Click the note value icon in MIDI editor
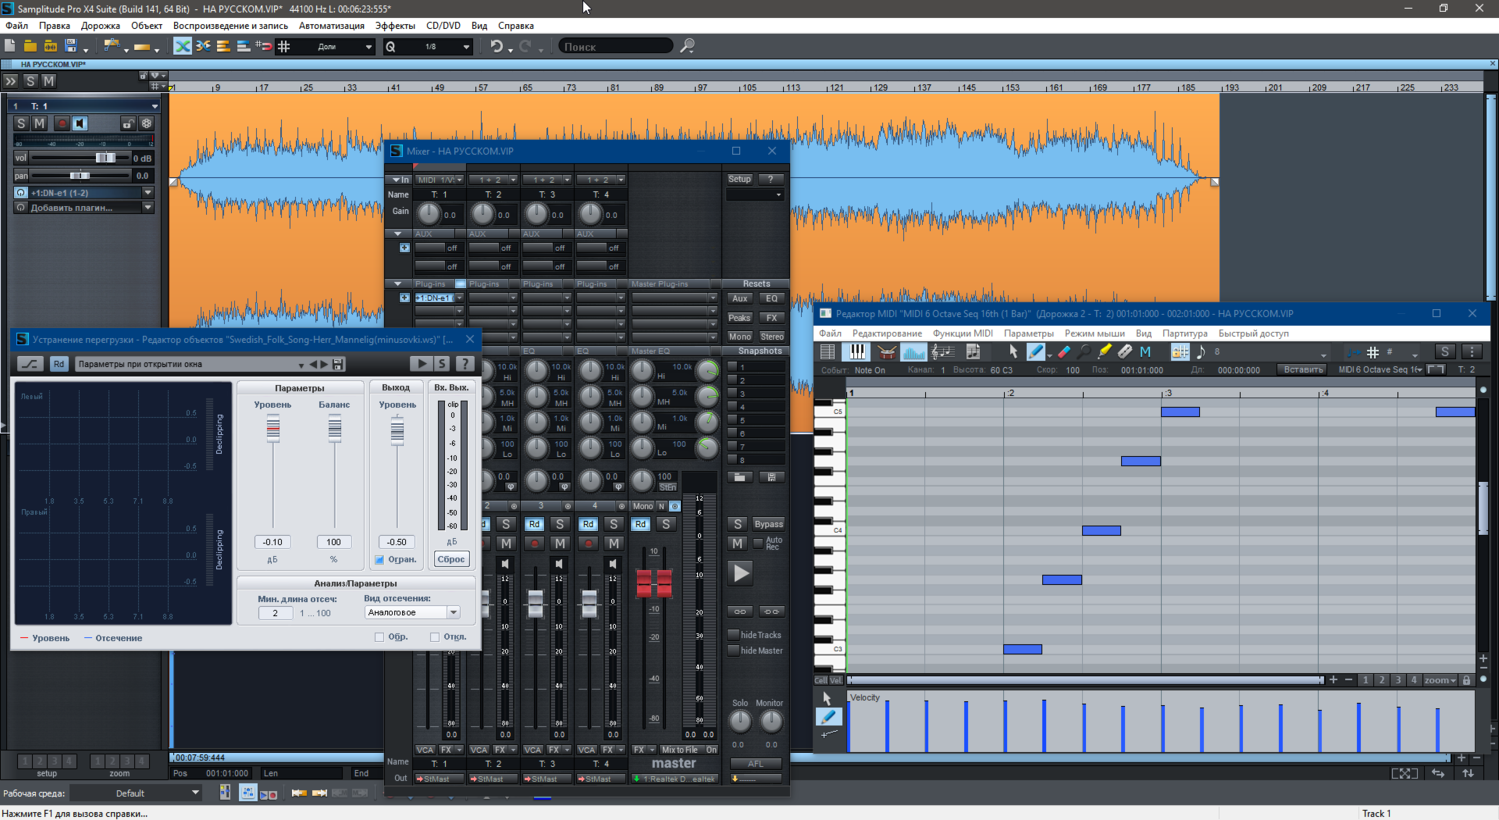1499x820 pixels. coord(1201,352)
